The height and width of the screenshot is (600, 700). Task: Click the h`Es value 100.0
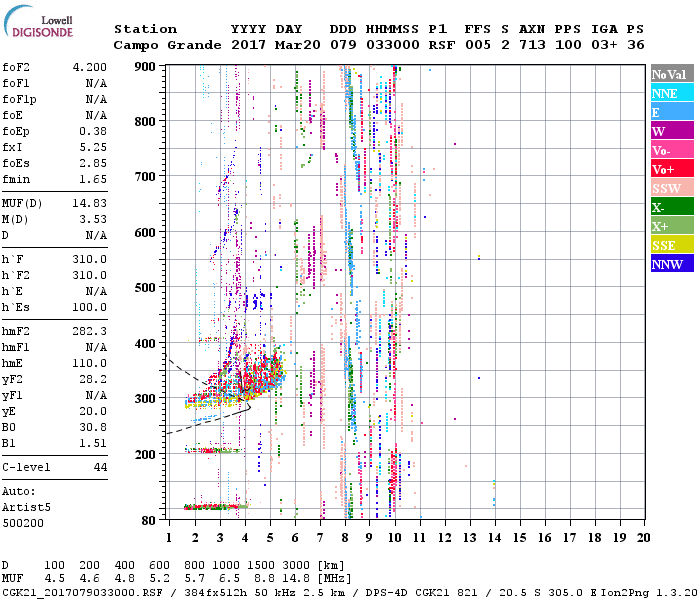coord(90,308)
